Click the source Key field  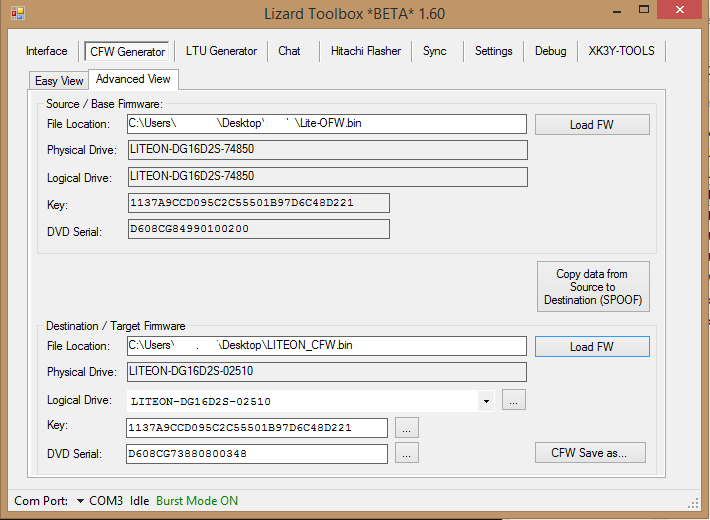pyautogui.click(x=259, y=203)
